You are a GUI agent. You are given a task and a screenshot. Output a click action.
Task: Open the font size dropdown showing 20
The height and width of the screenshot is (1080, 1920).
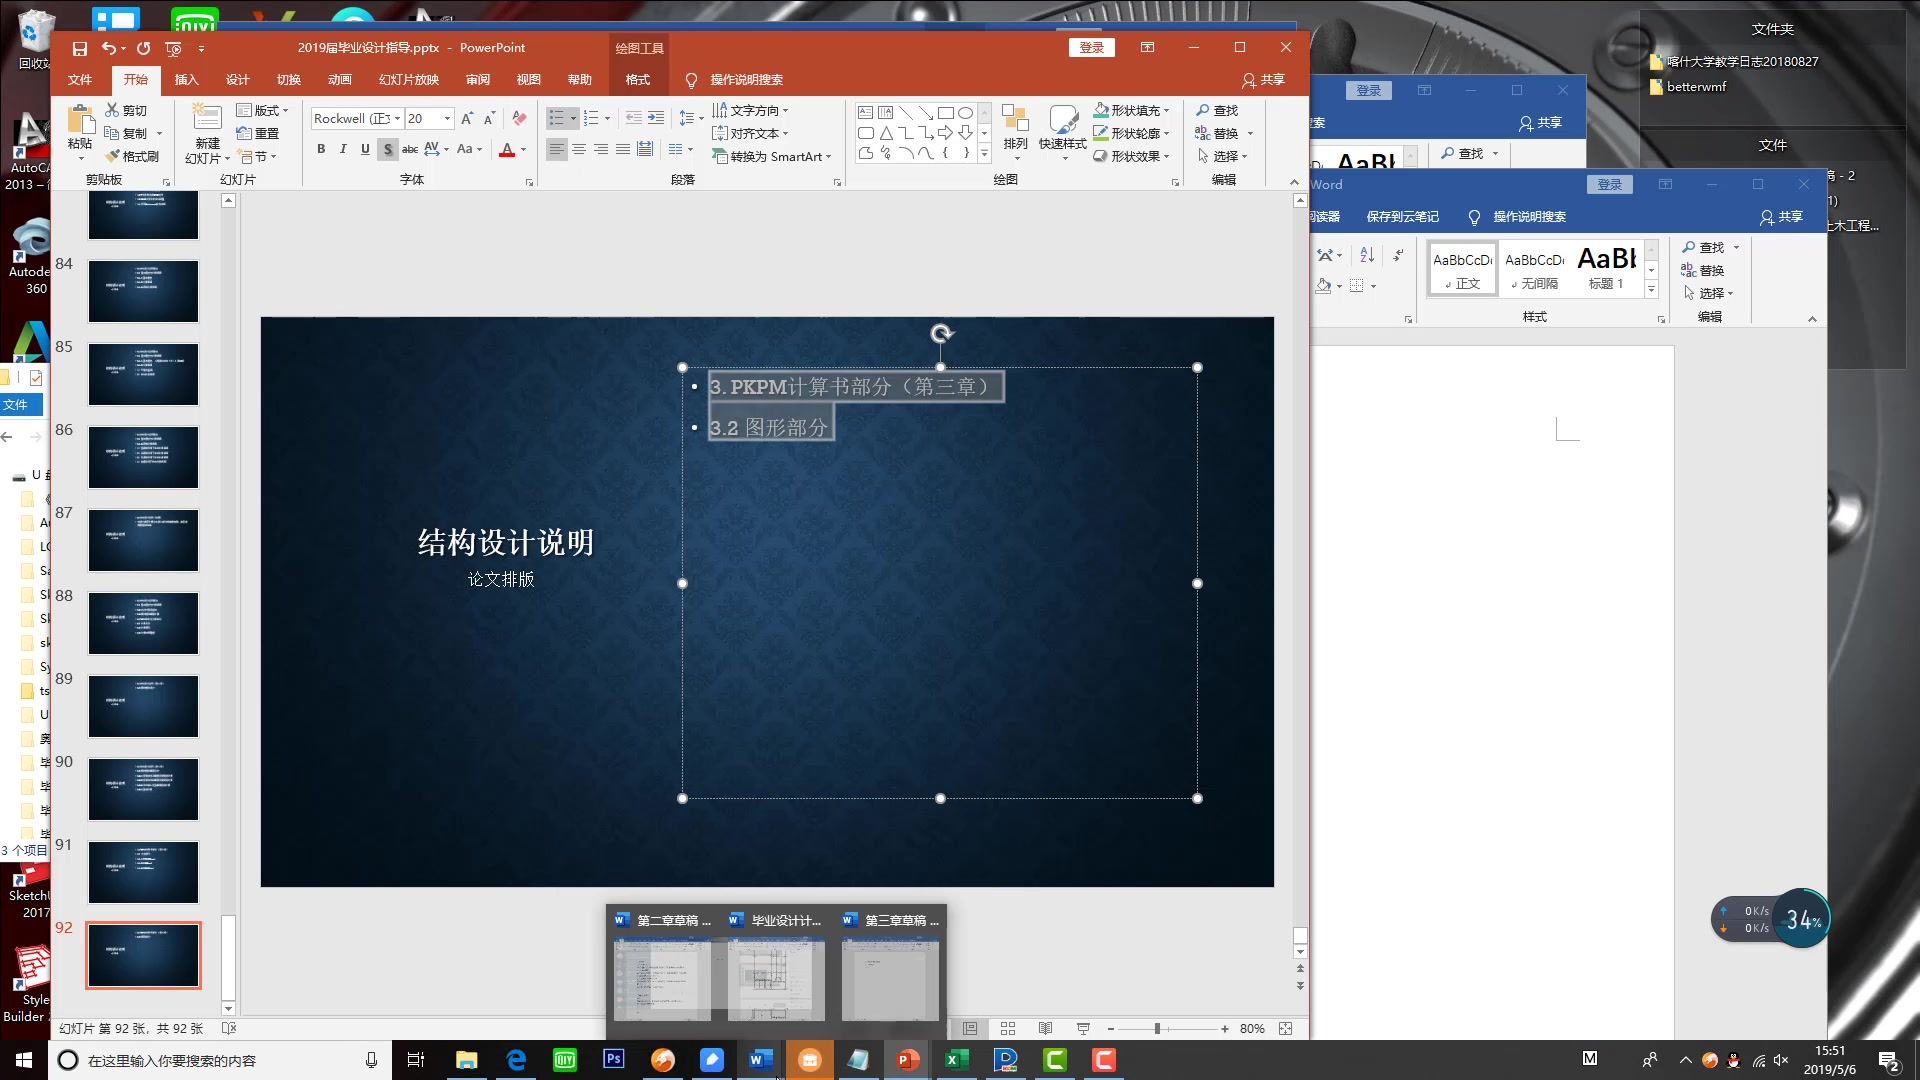tap(447, 118)
